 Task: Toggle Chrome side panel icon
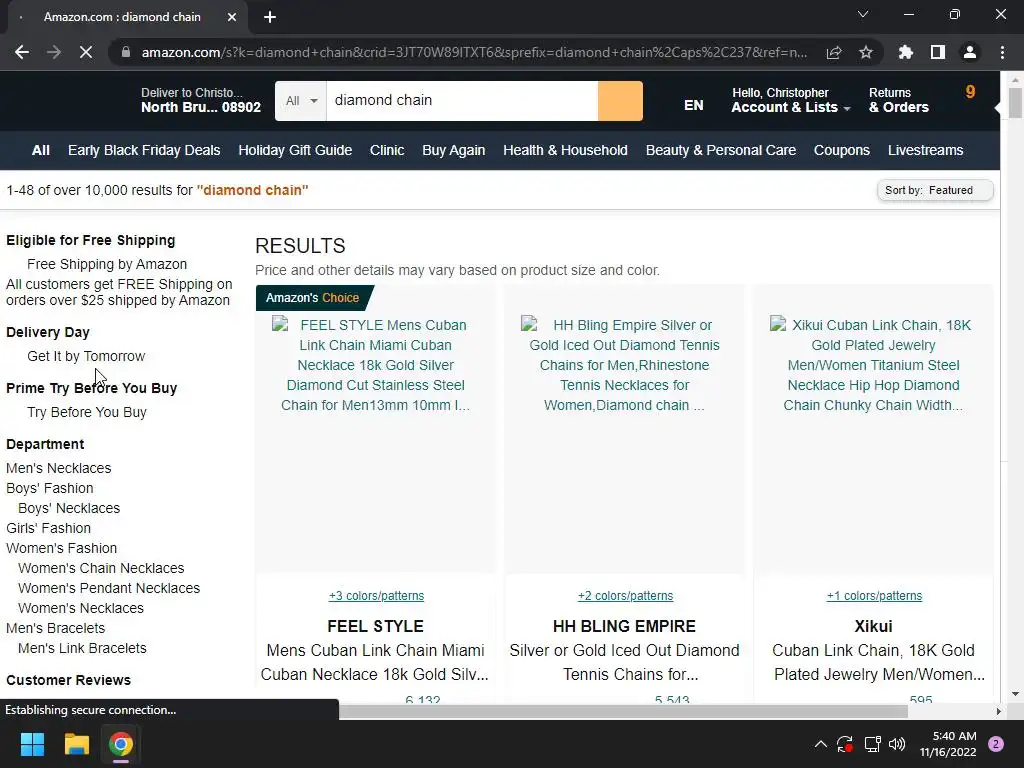938,52
